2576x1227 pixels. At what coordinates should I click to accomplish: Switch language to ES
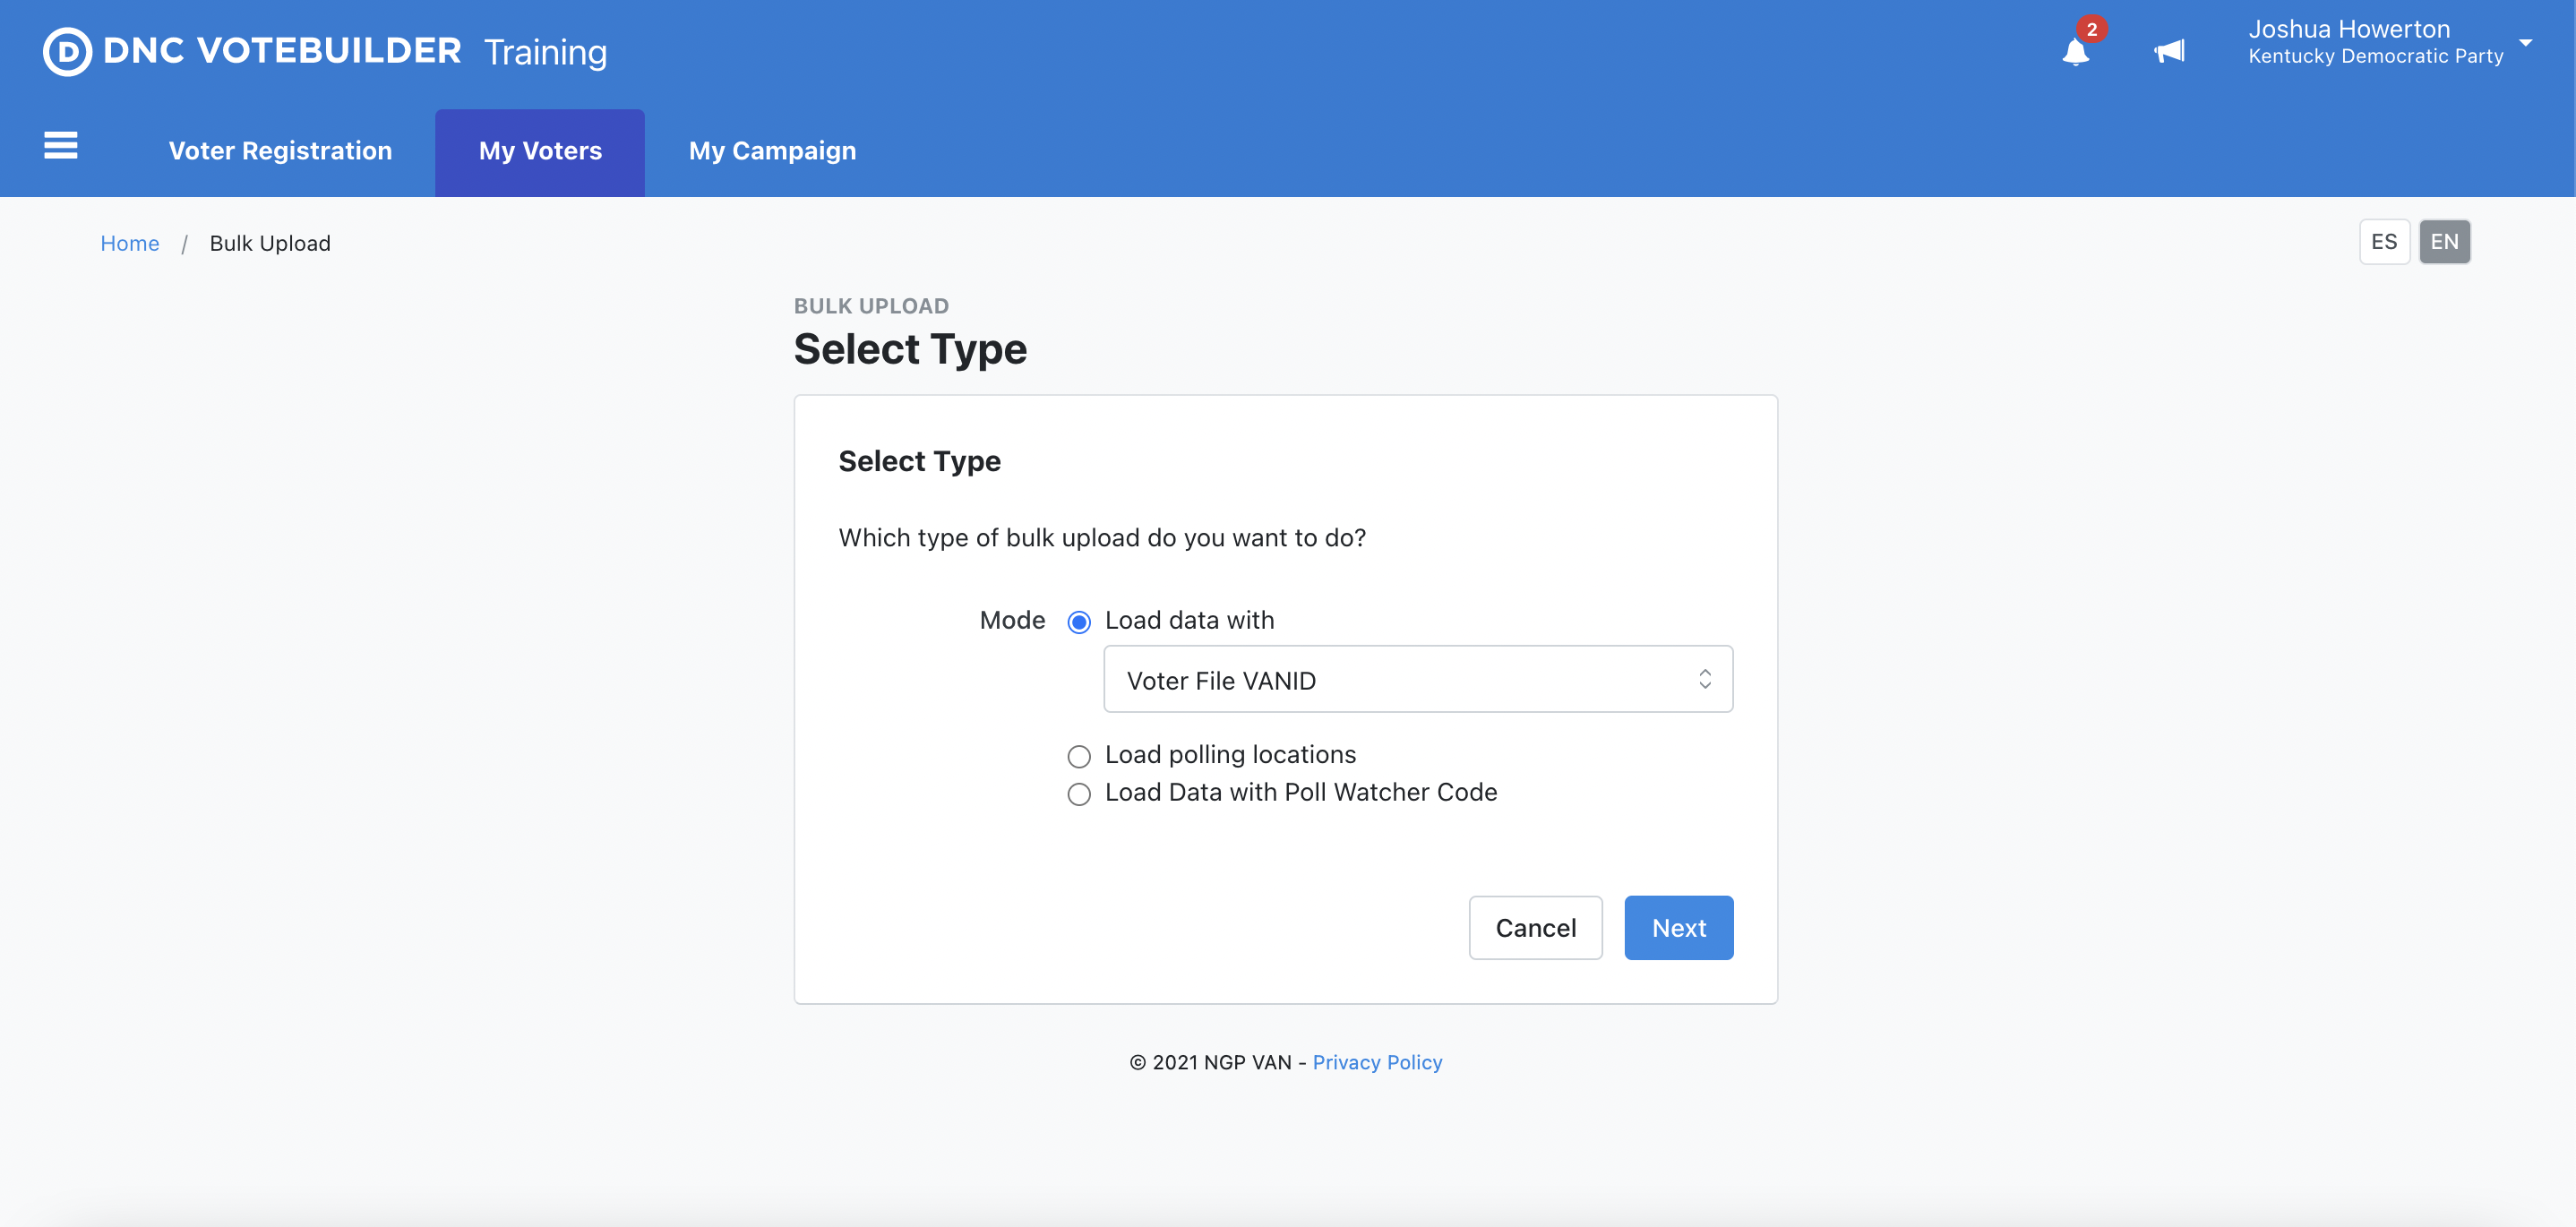pos(2383,242)
